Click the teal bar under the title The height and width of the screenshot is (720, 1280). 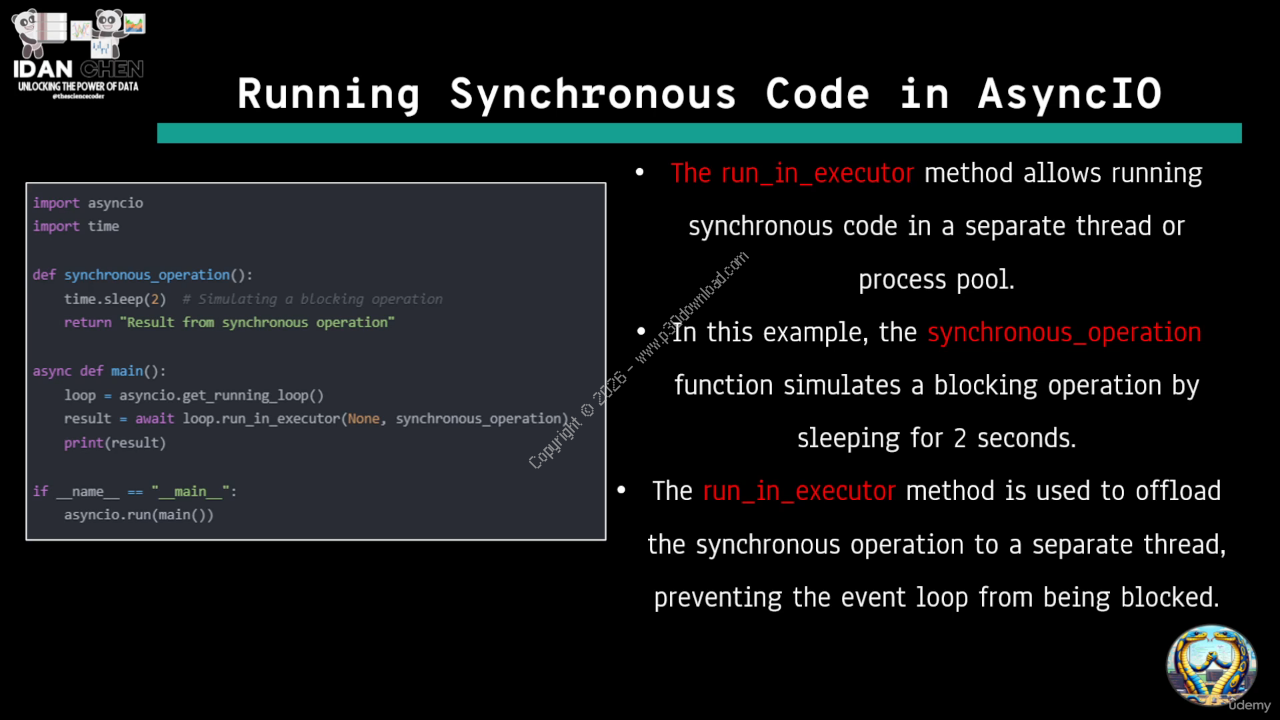[x=699, y=133]
